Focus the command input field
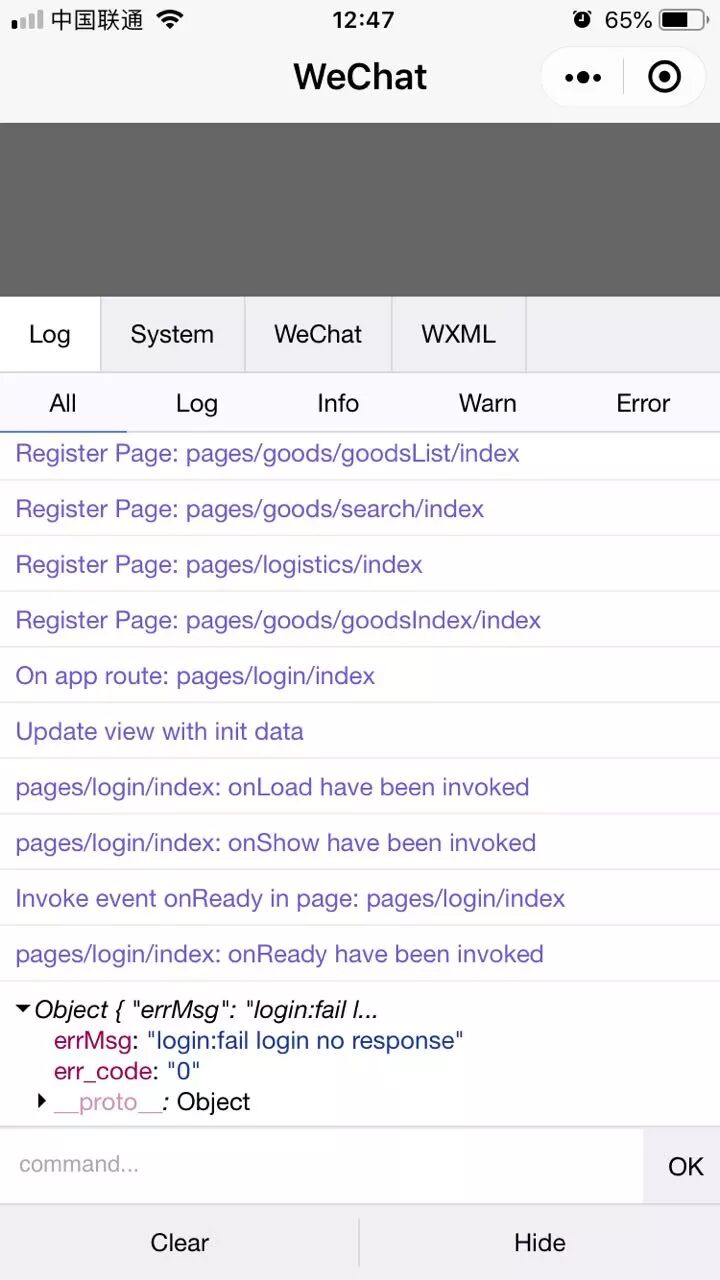 click(x=321, y=1165)
